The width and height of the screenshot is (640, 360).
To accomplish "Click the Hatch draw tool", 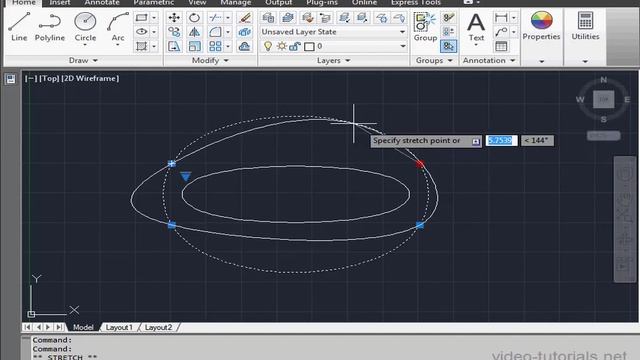I will tap(142, 46).
